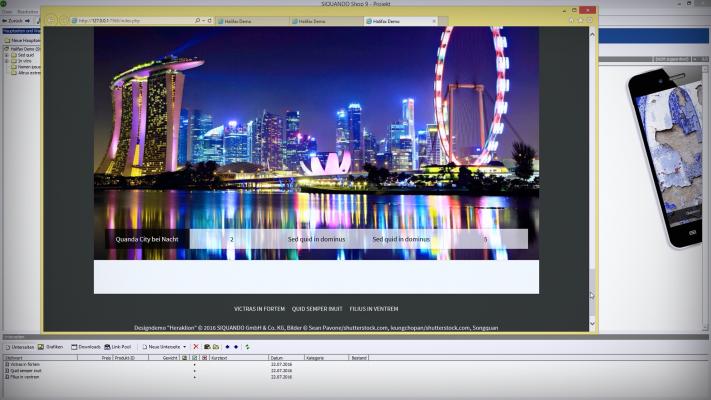This screenshot has height=400, width=711.
Task: Click the refresh icon in address bar
Action: 208,20
